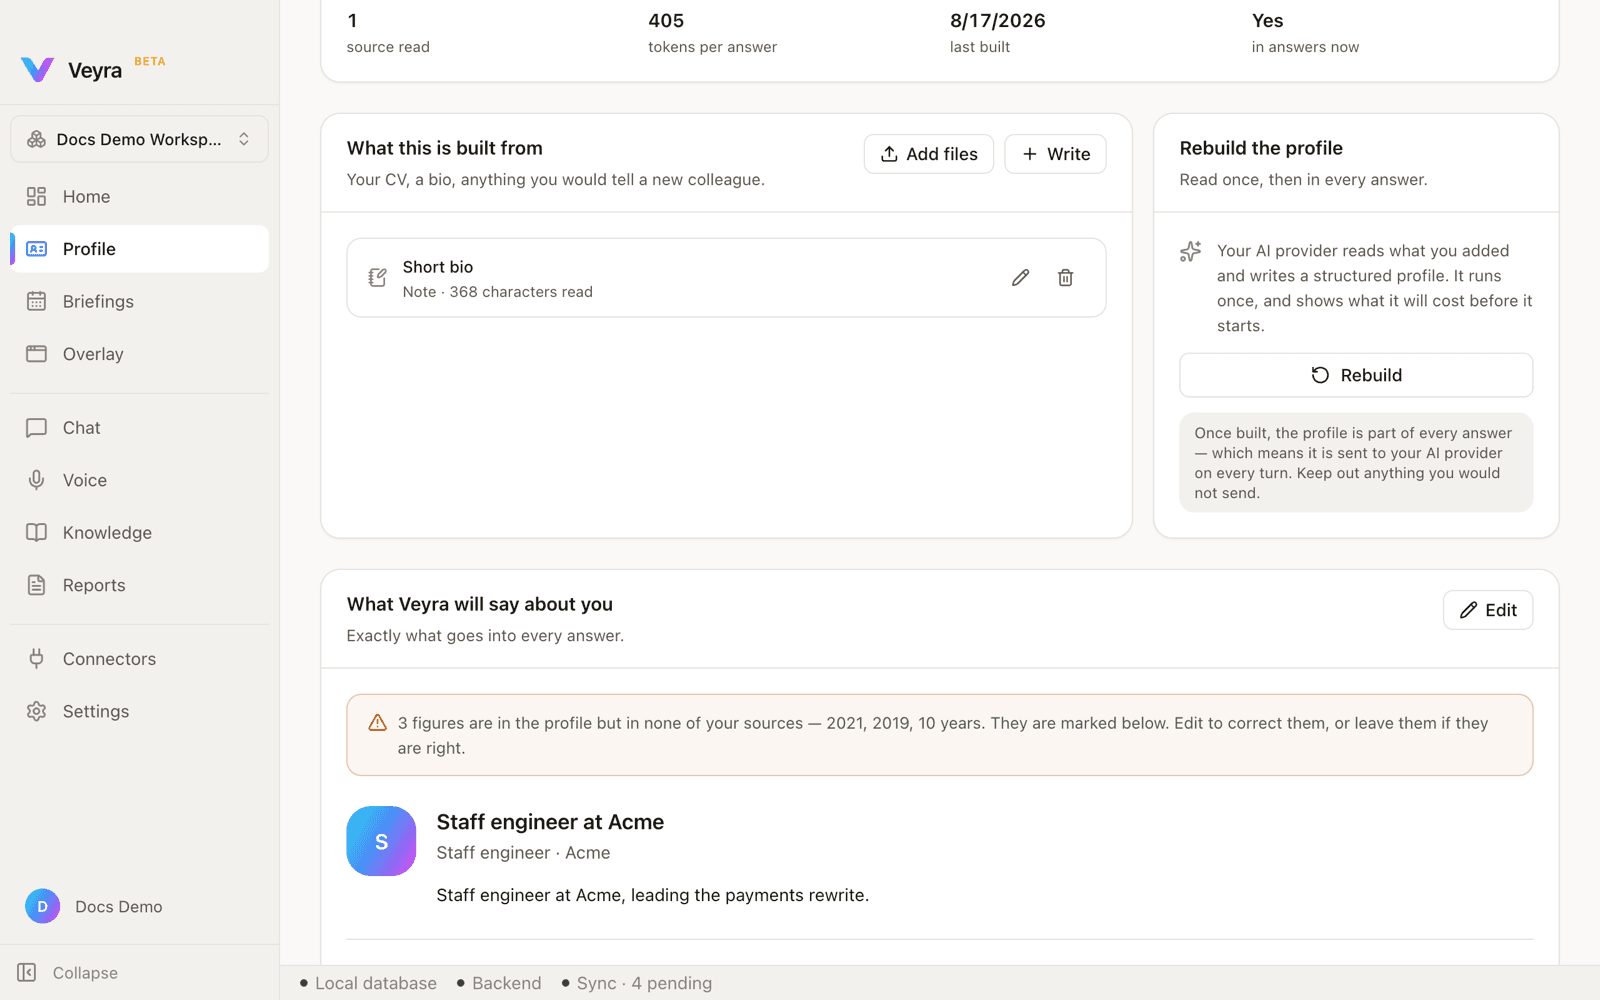Screen dimensions: 1600x1000
Task: Open Settings from the sidebar
Action: [x=139, y=711]
